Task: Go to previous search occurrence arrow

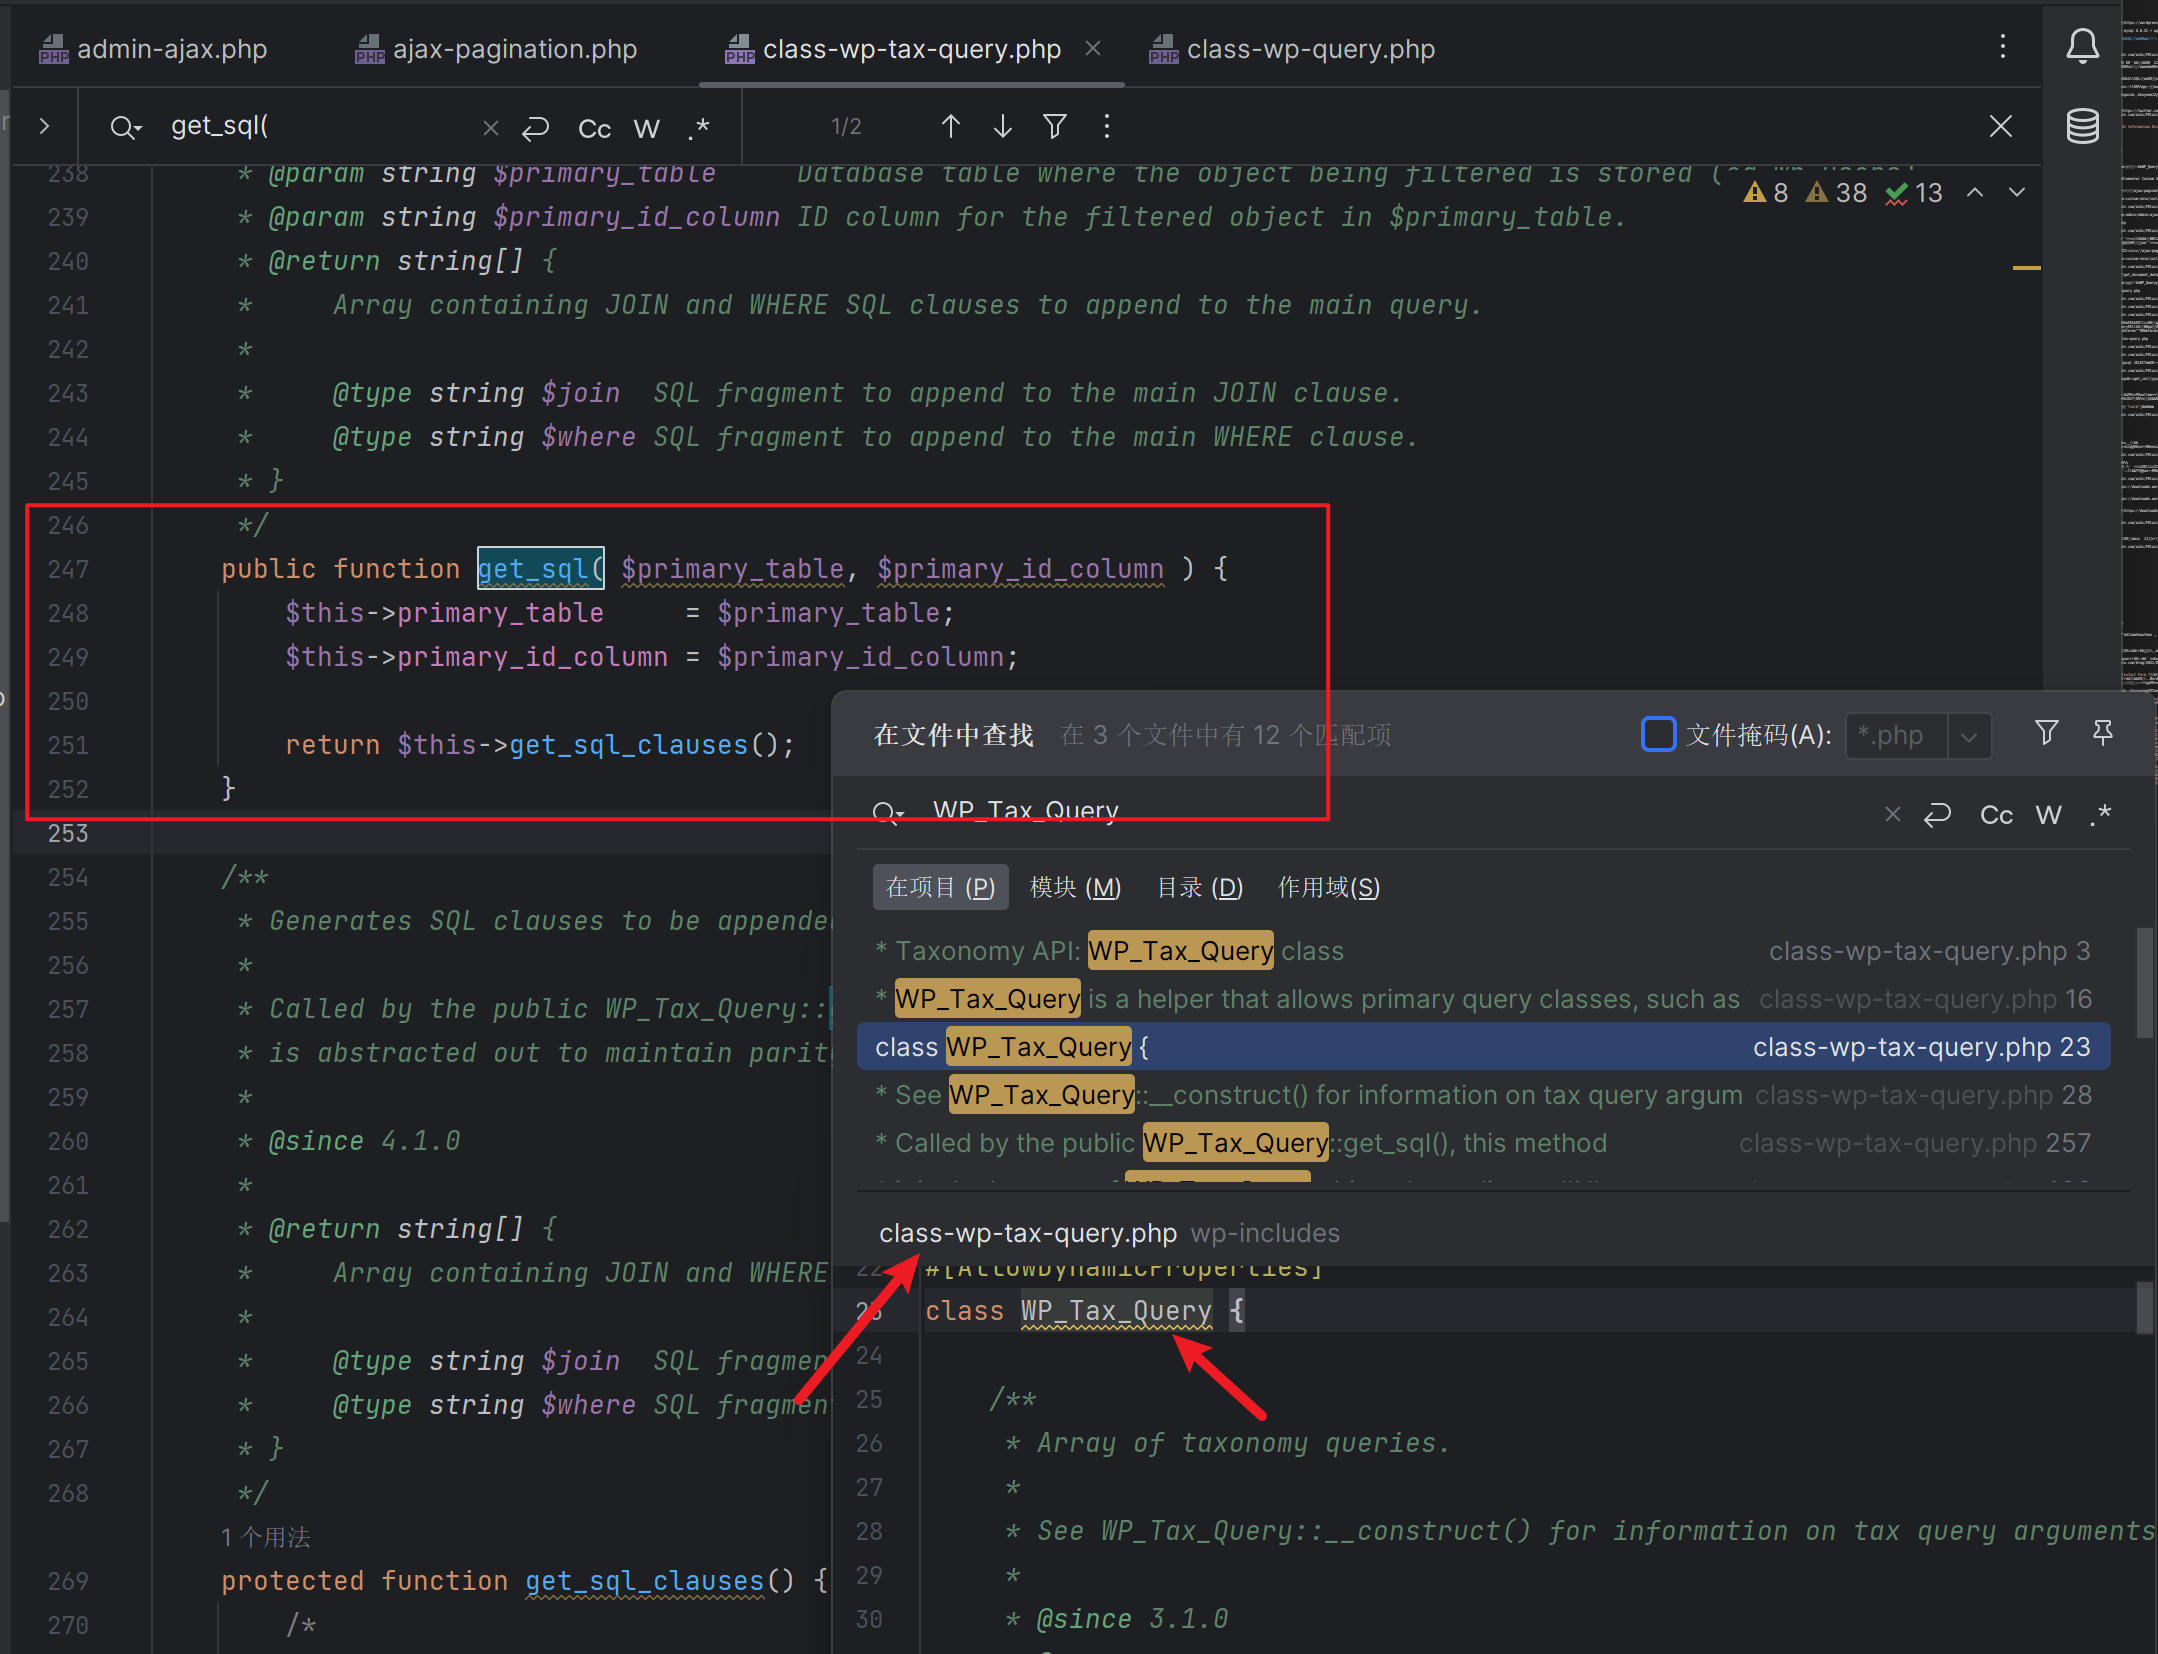Action: pos(950,126)
